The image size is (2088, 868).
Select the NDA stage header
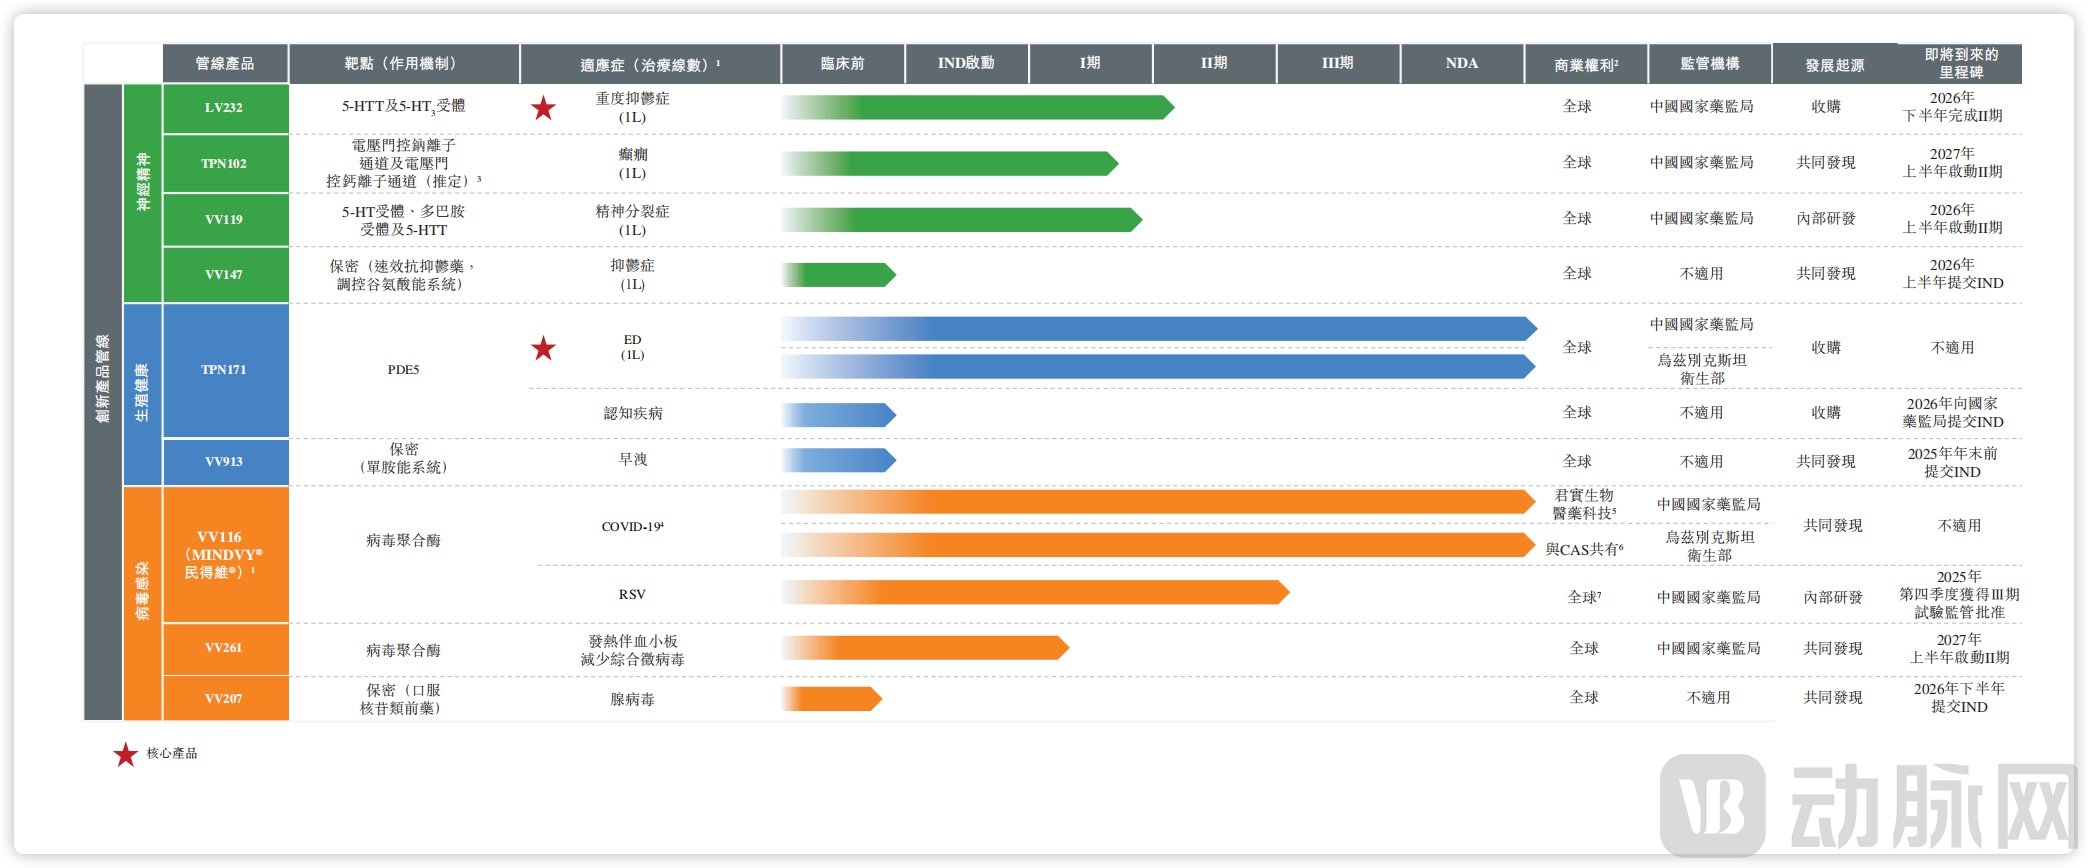coord(1462,63)
